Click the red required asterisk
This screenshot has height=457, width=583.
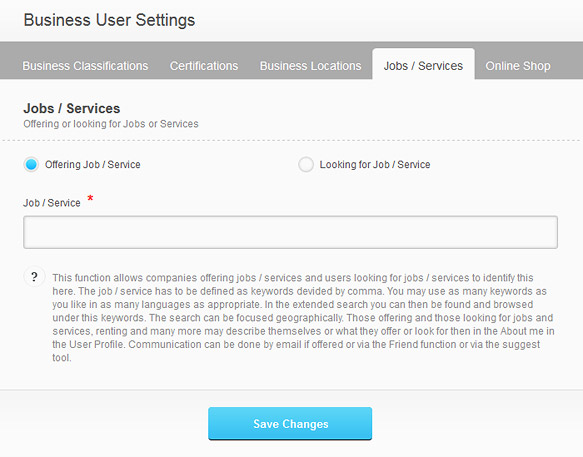pos(90,198)
